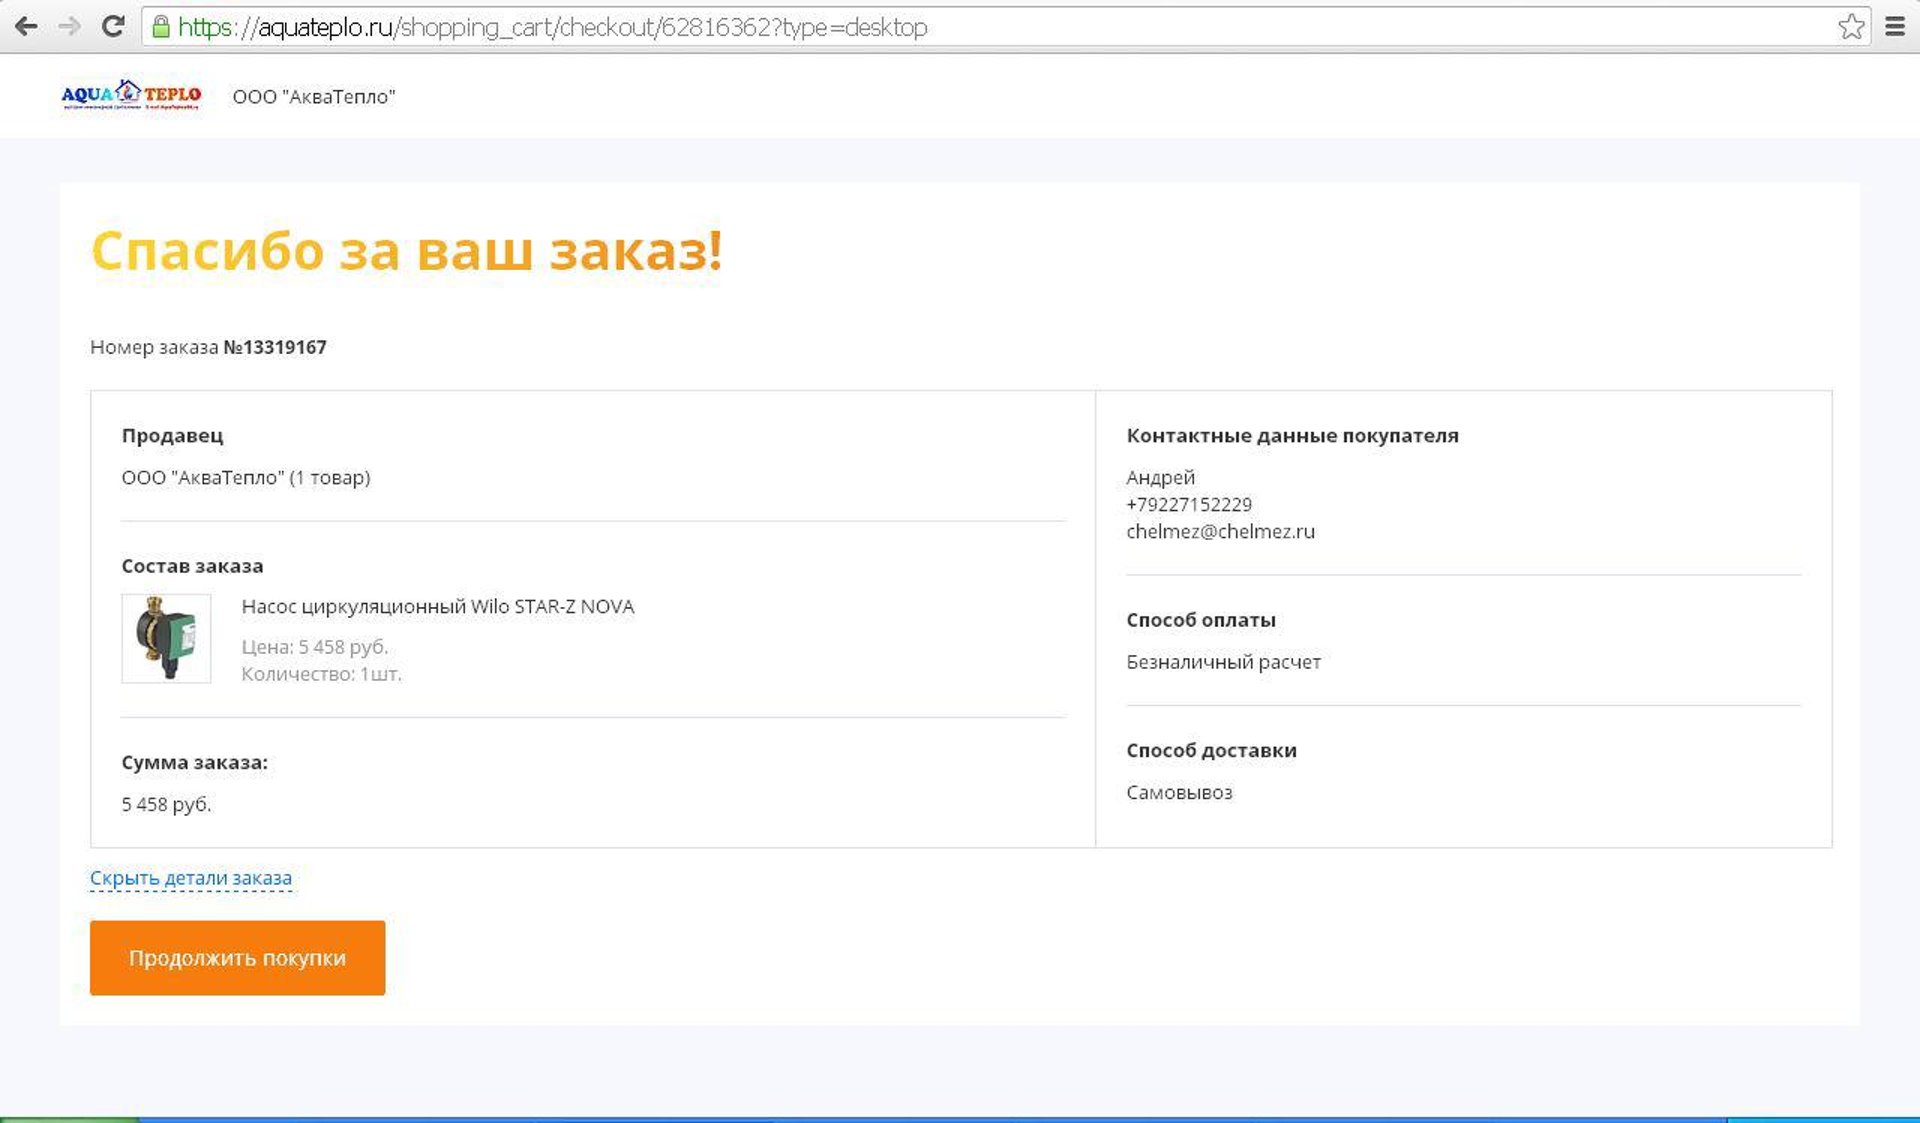1920x1123 pixels.
Task: Click the order total 5 458 руб.
Action: 167,804
